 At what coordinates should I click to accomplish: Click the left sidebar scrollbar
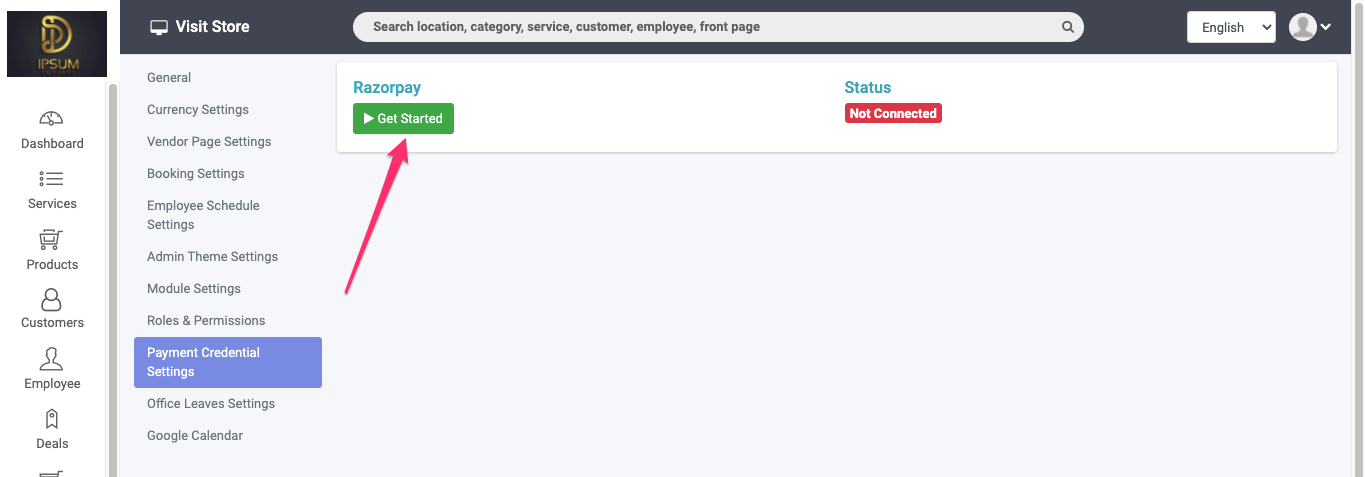[x=113, y=280]
